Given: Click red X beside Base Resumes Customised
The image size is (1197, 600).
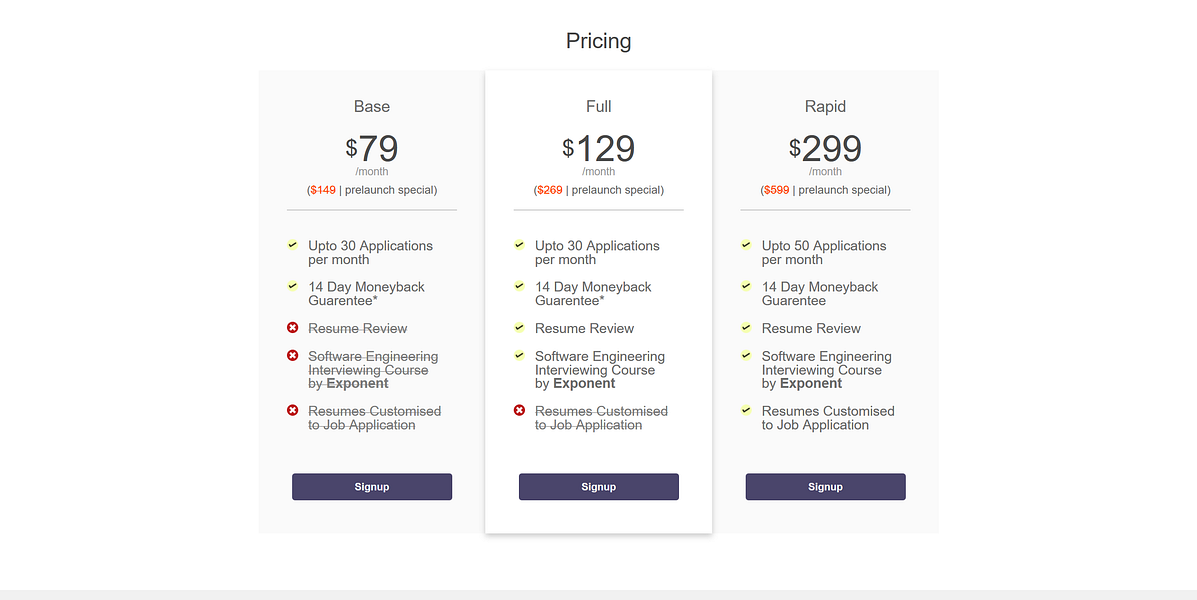Looking at the screenshot, I should [x=293, y=411].
